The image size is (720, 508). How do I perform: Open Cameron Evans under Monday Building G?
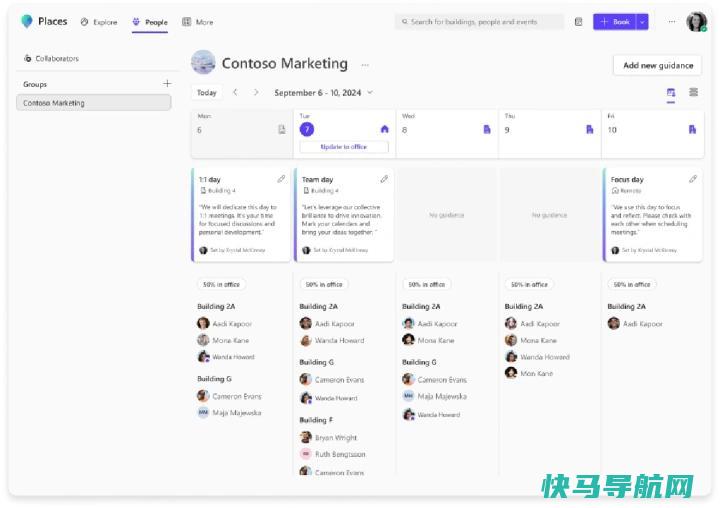pos(229,396)
